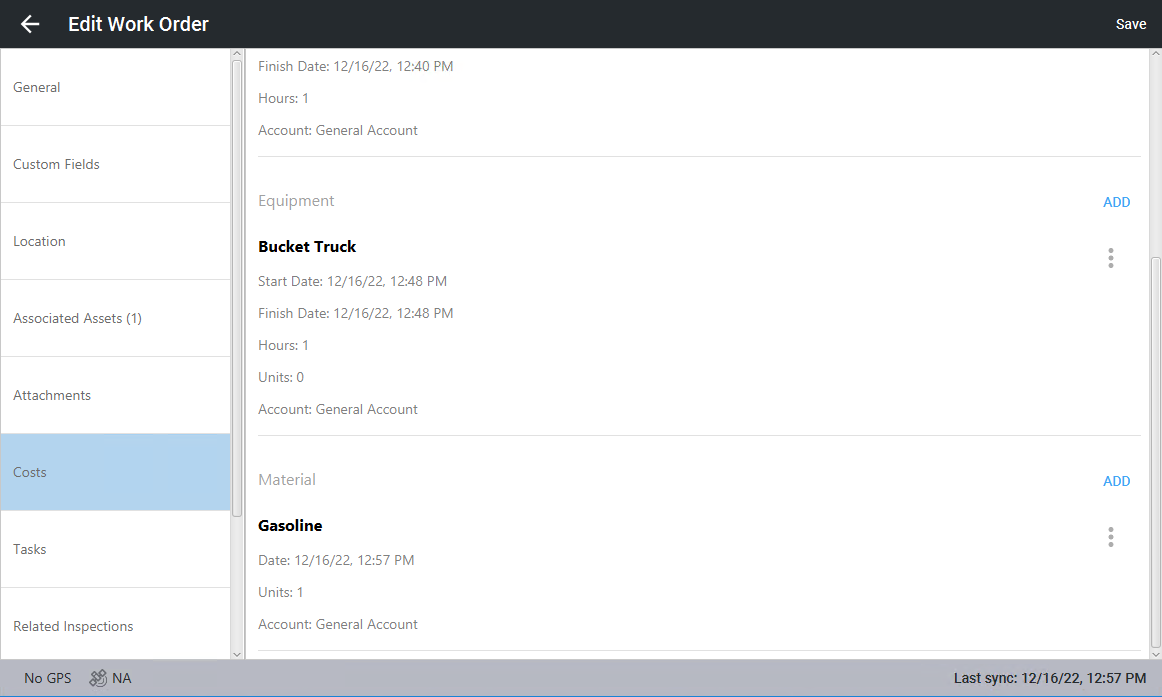Image resolution: width=1162 pixels, height=697 pixels.
Task: Open Gasoline three-dot options menu
Action: tap(1110, 537)
